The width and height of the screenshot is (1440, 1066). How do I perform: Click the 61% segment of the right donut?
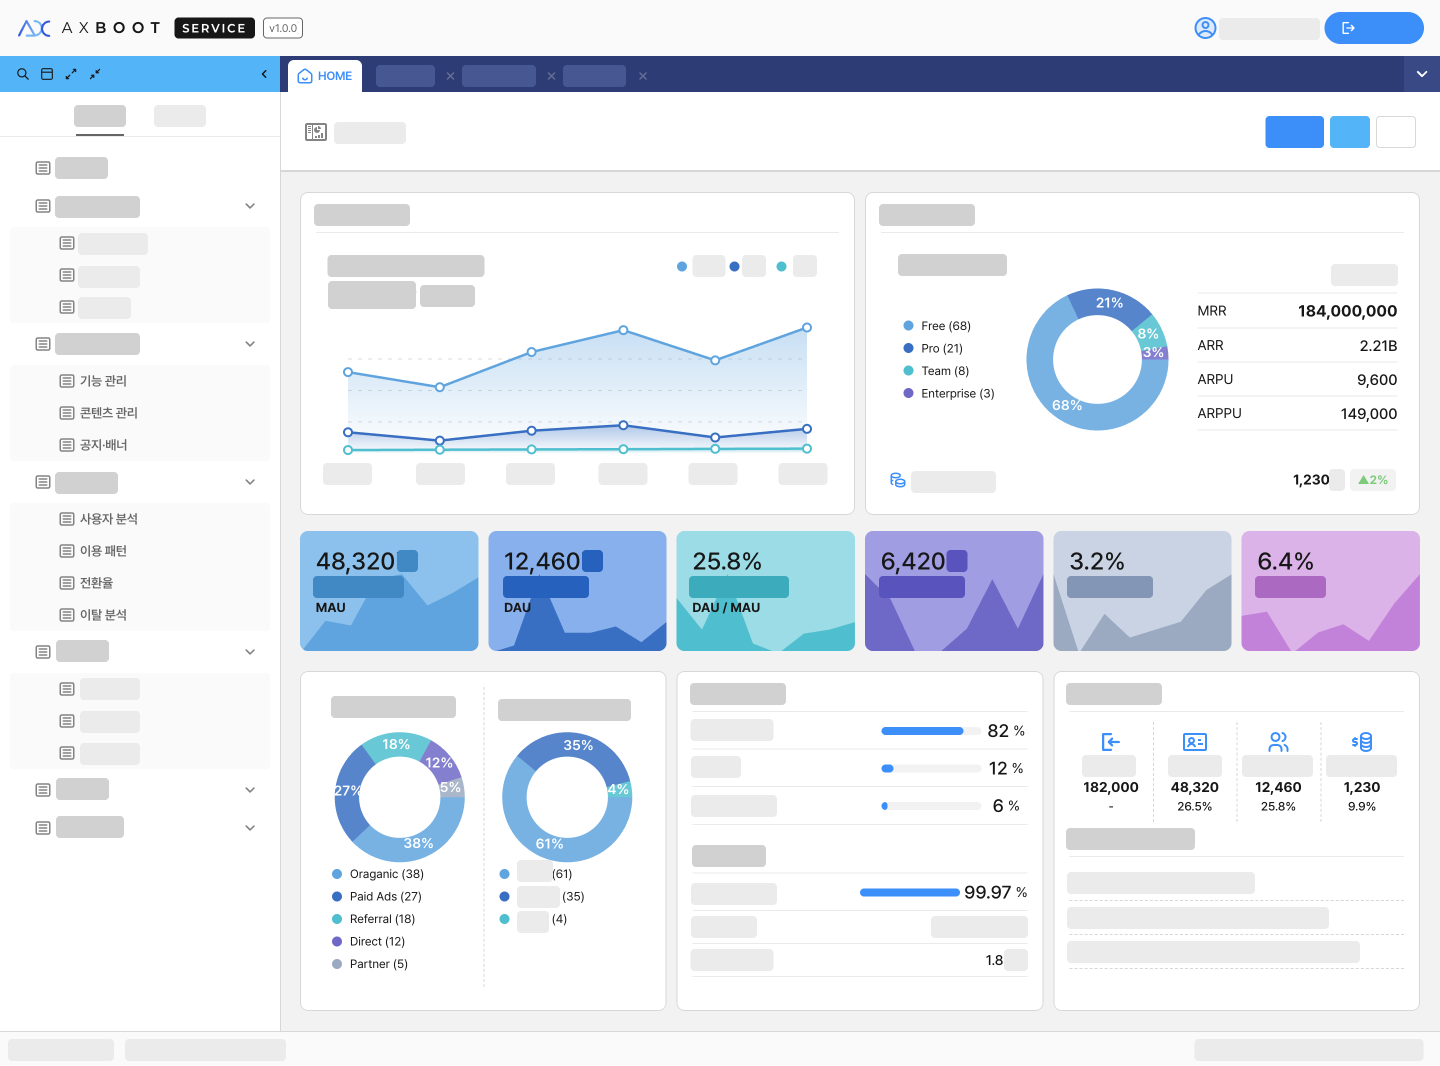pyautogui.click(x=549, y=844)
